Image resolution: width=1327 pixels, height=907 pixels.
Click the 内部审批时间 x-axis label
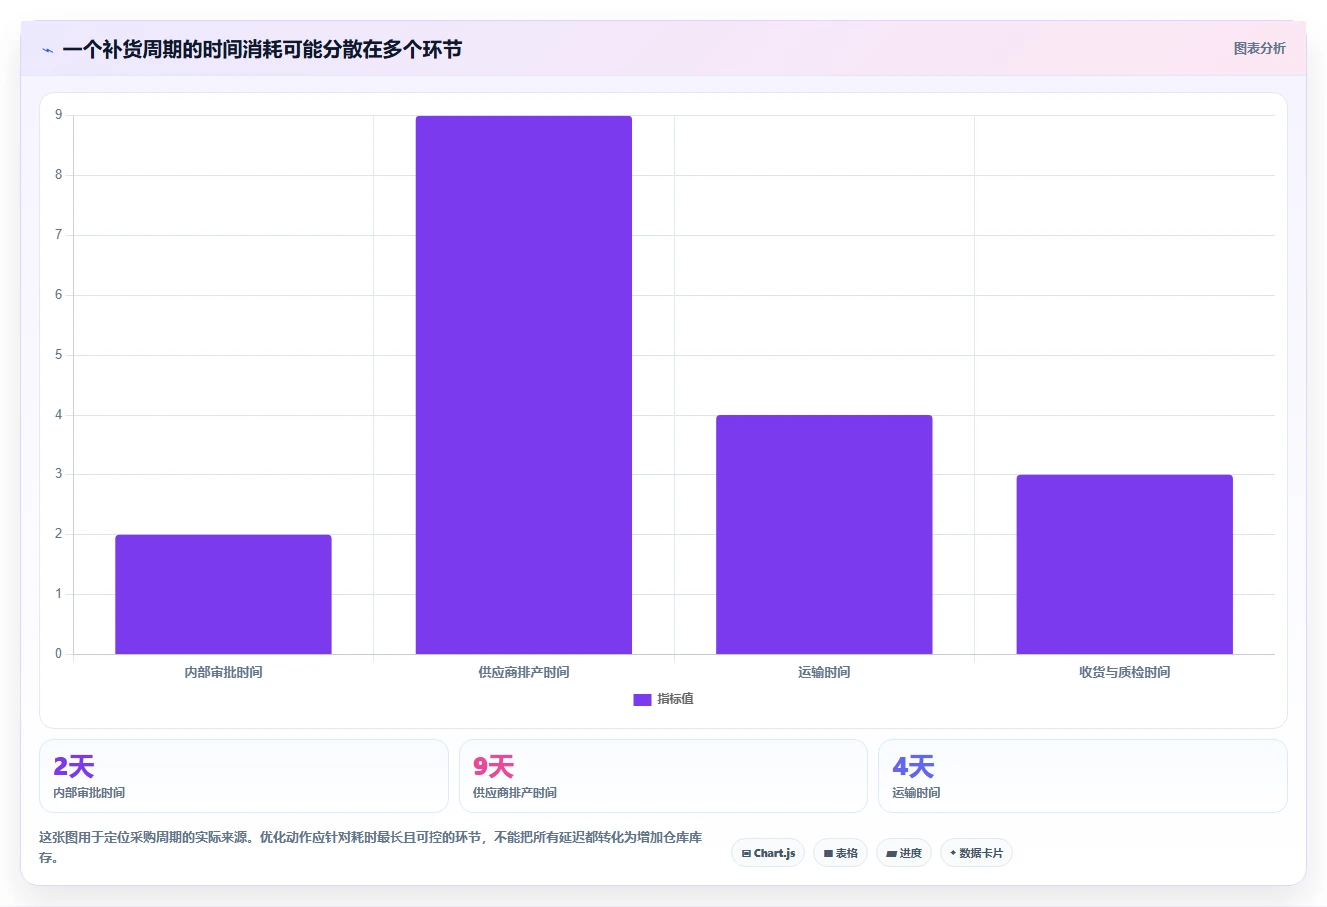pyautogui.click(x=223, y=672)
